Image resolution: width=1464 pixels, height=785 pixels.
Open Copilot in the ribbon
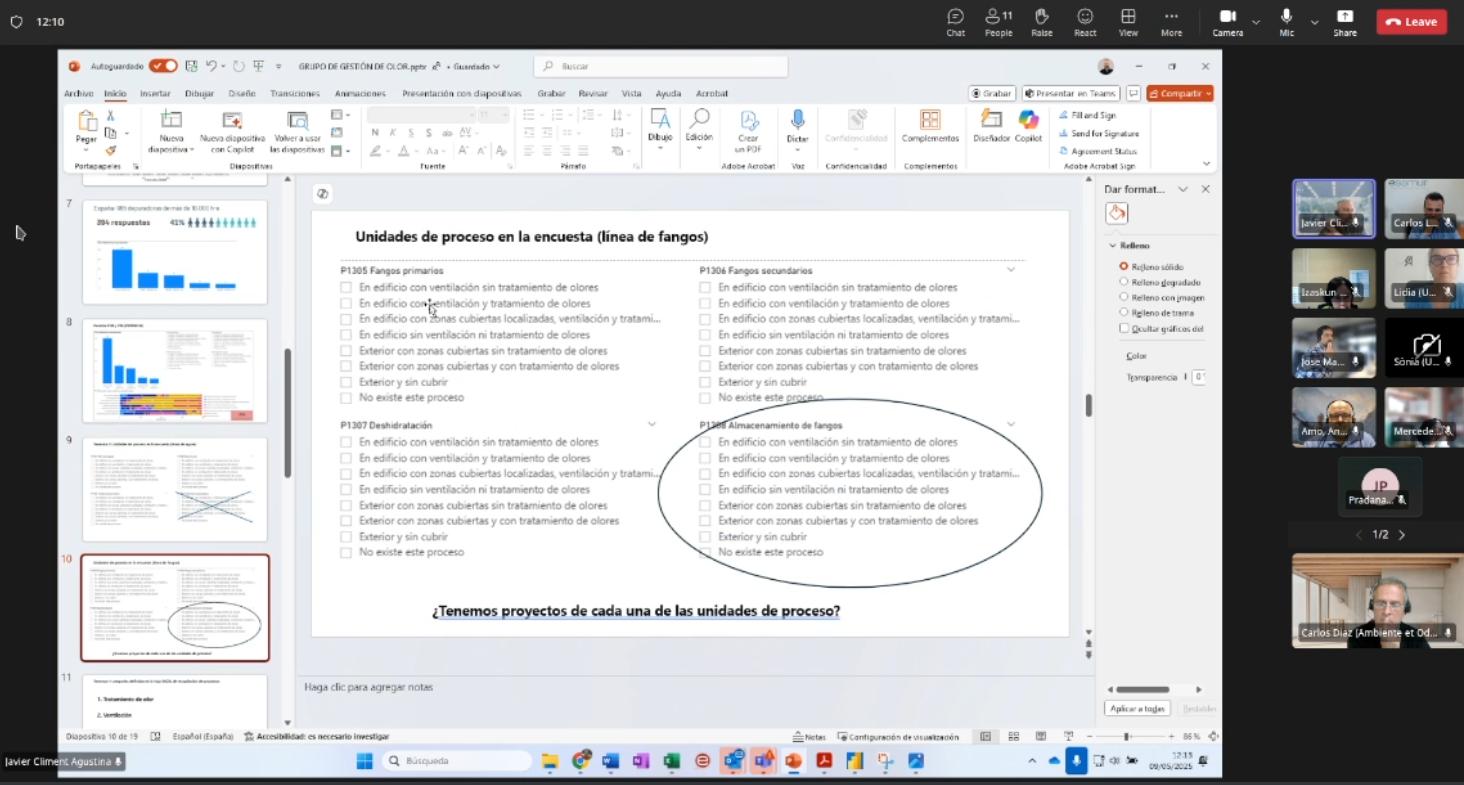[1028, 127]
